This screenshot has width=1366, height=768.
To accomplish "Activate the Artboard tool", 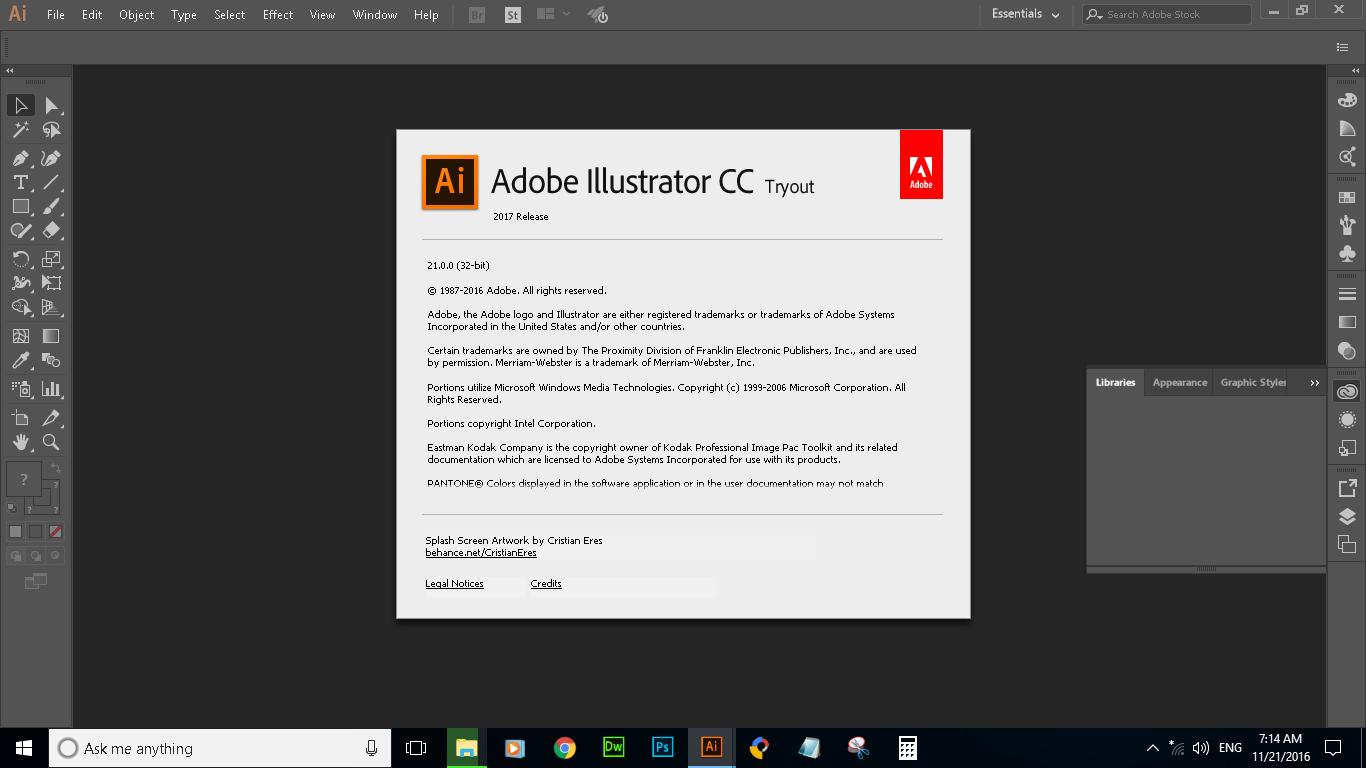I will tap(21, 418).
